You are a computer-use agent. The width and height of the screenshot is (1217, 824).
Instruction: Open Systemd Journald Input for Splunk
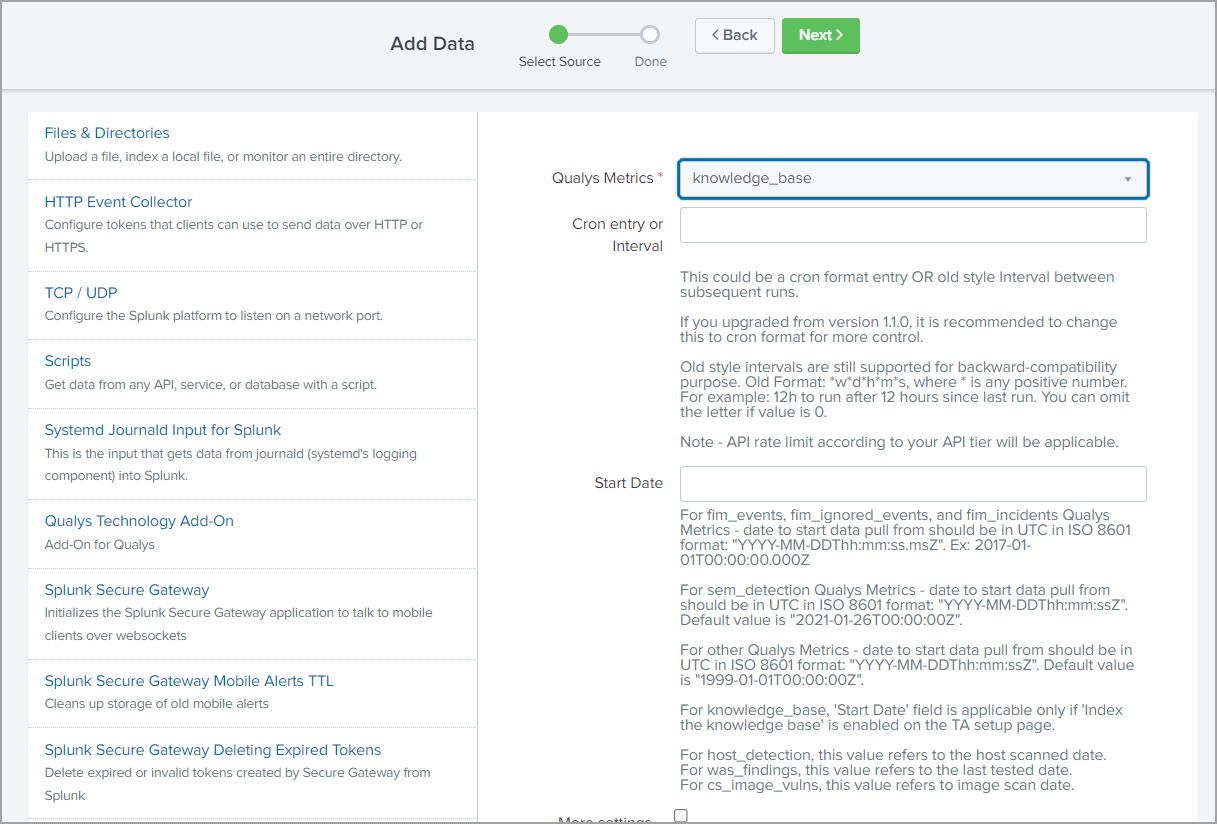pyautogui.click(x=162, y=429)
